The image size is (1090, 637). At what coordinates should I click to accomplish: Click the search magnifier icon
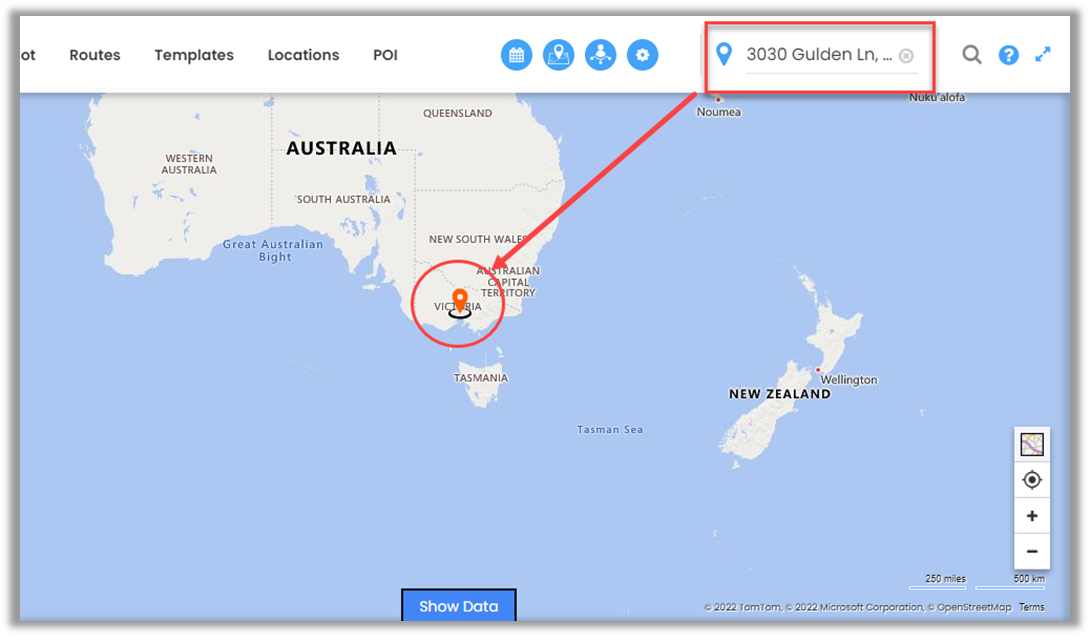[x=972, y=54]
